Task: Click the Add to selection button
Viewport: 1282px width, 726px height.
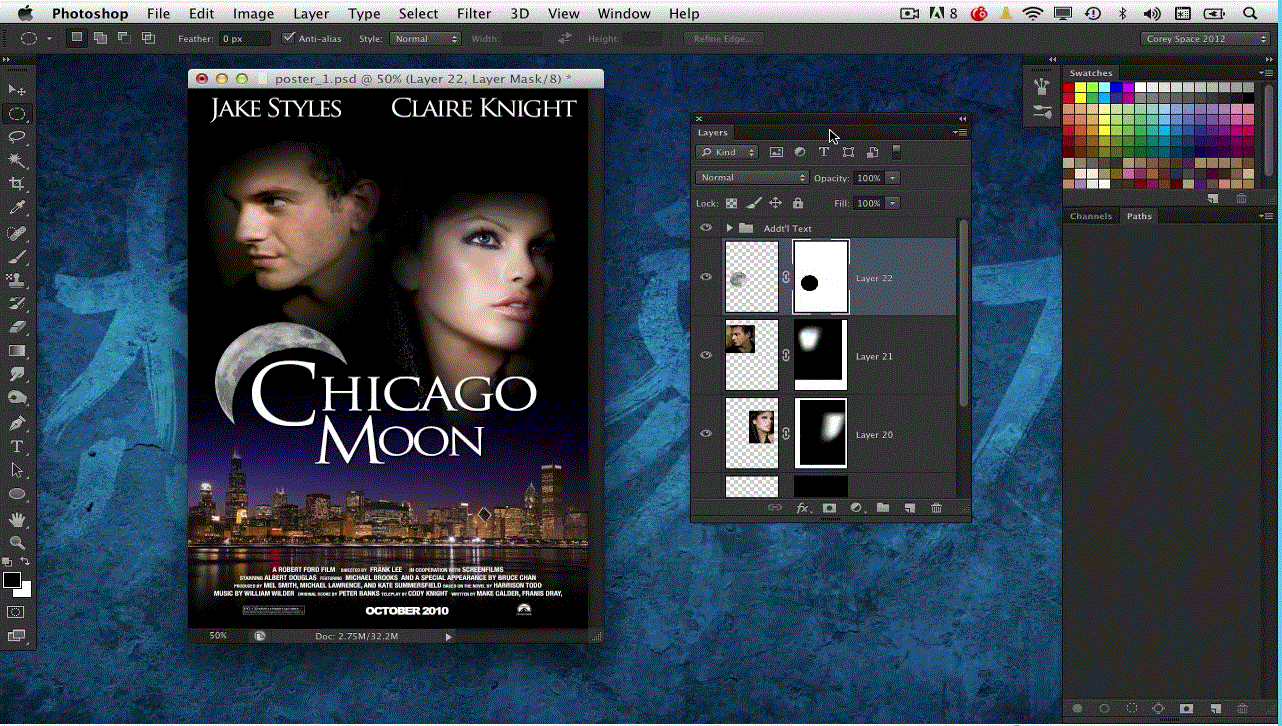Action: click(101, 38)
